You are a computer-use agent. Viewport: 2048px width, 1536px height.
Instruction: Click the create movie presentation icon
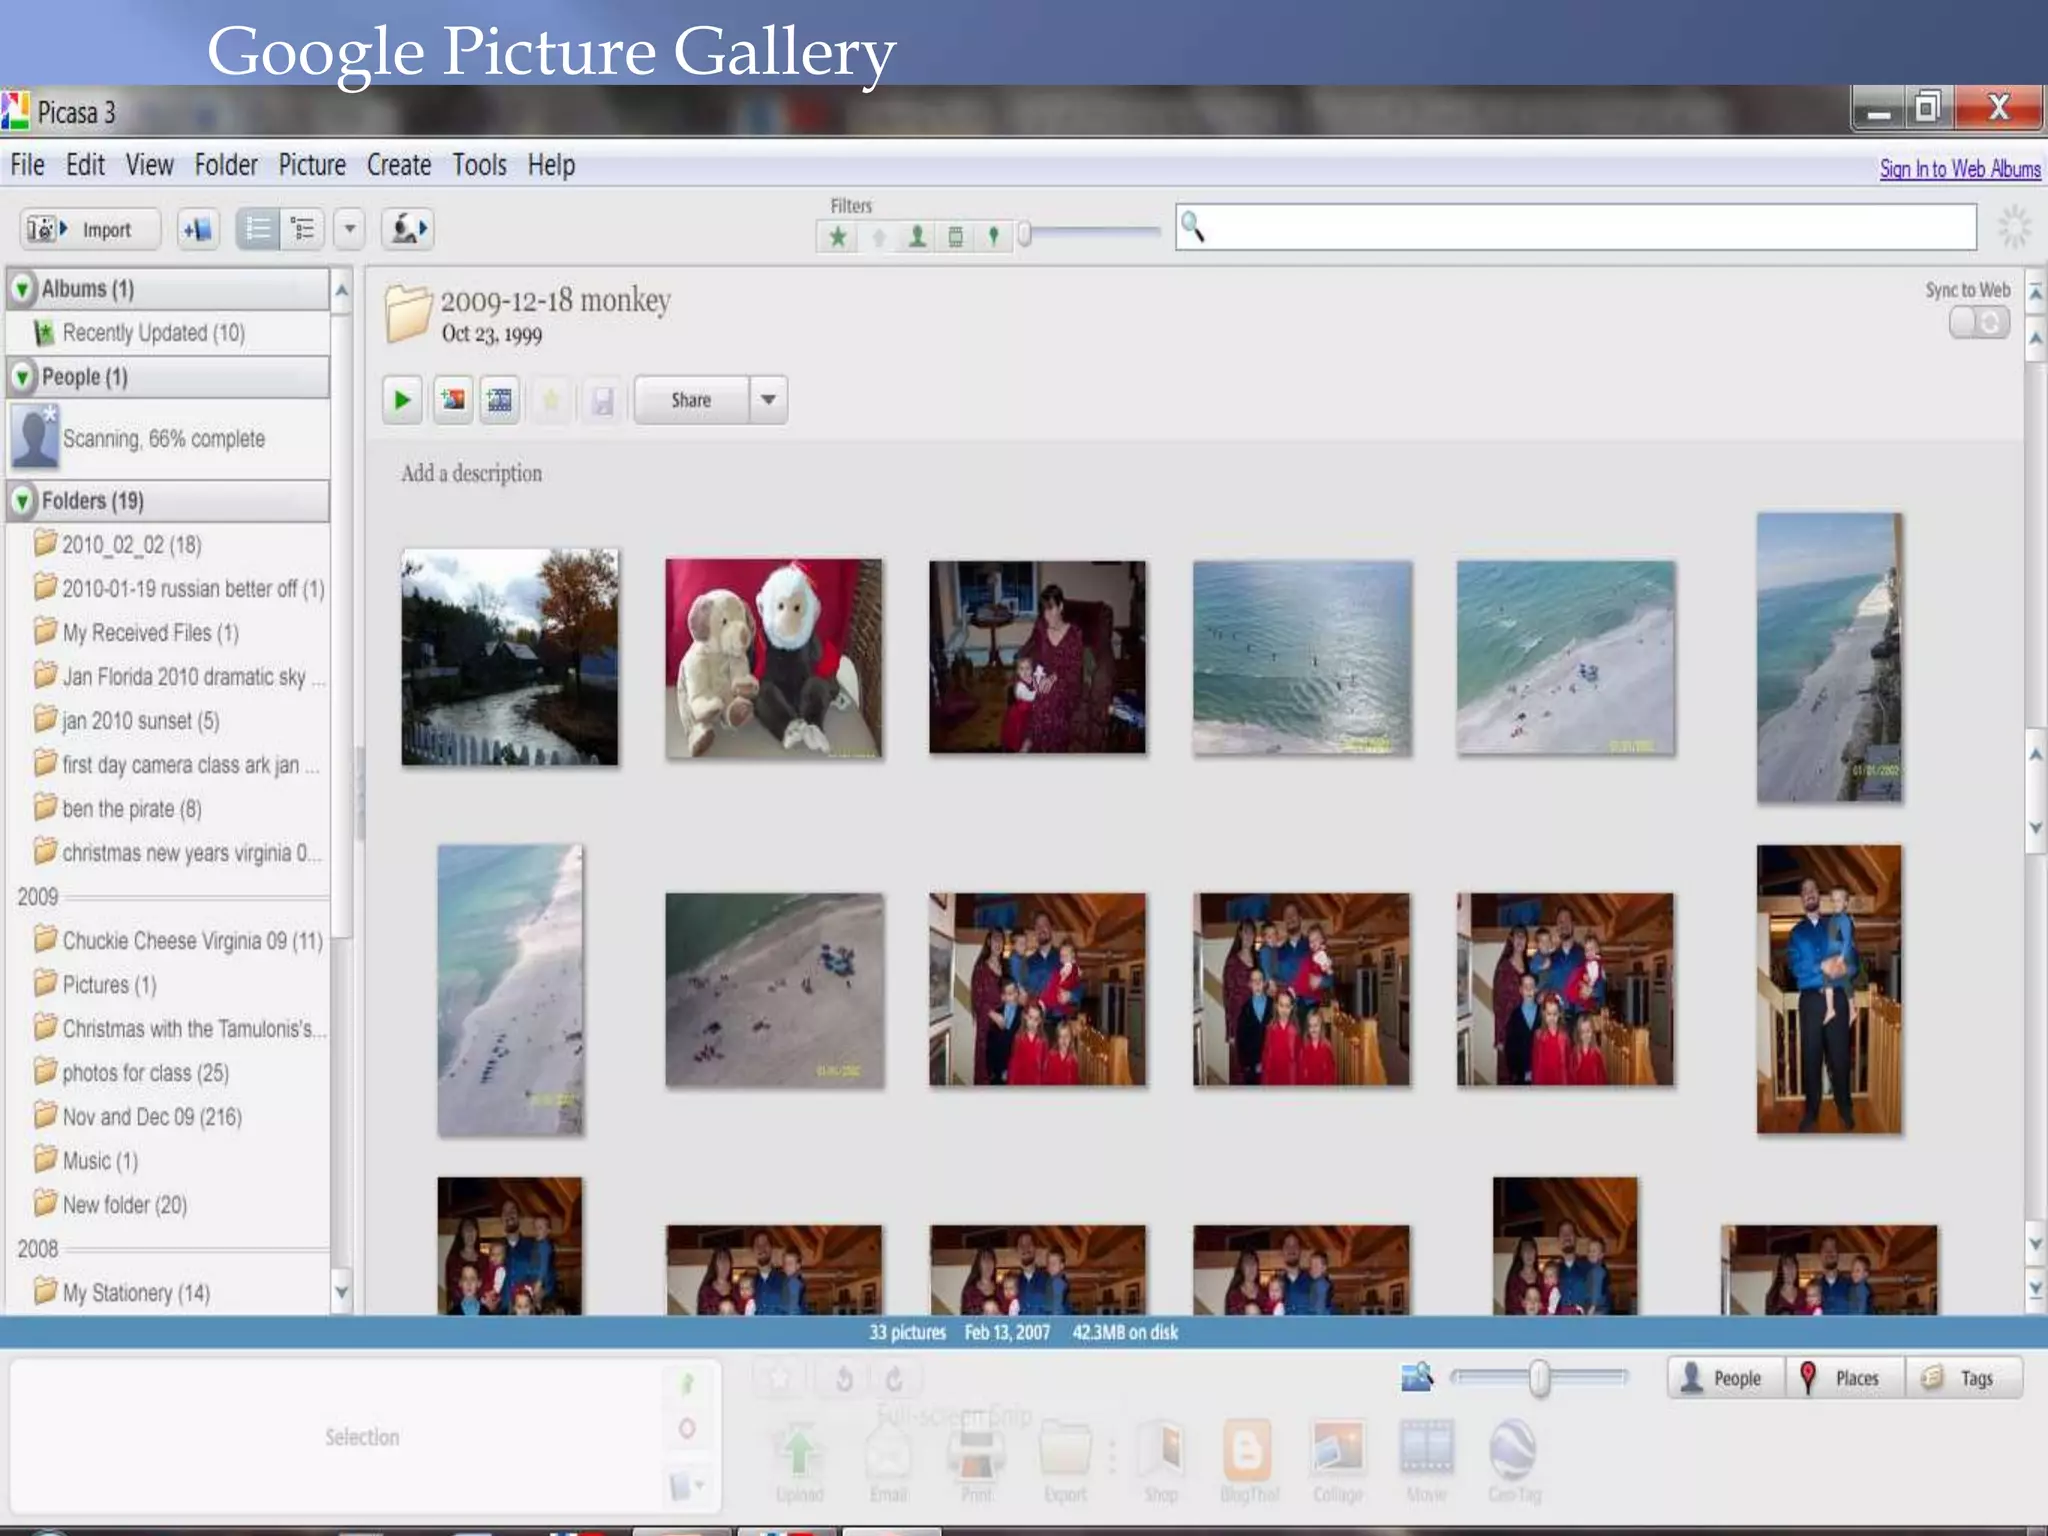499,401
